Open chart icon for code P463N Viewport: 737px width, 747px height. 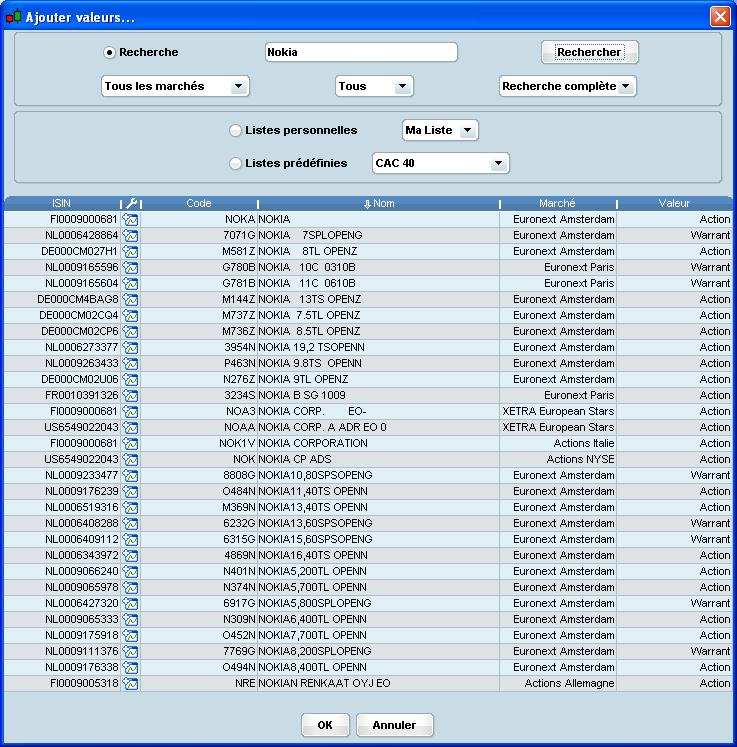130,363
